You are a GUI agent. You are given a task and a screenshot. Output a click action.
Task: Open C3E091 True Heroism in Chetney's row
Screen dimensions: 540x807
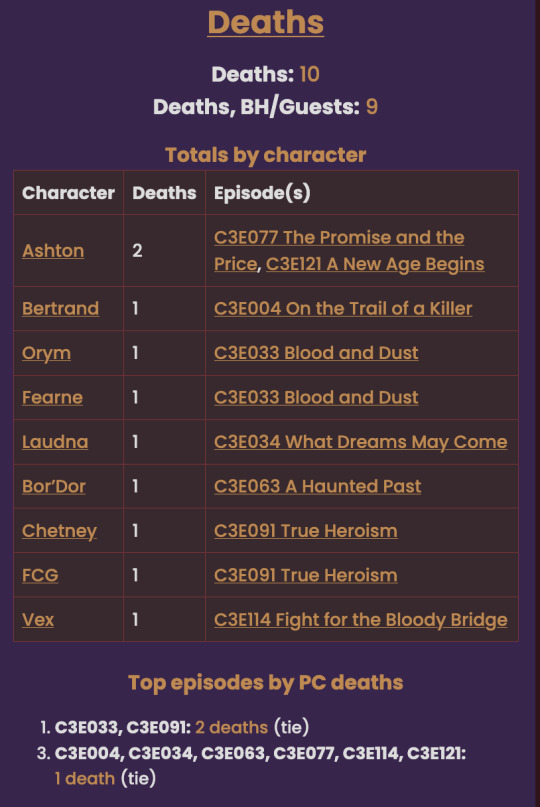(306, 531)
